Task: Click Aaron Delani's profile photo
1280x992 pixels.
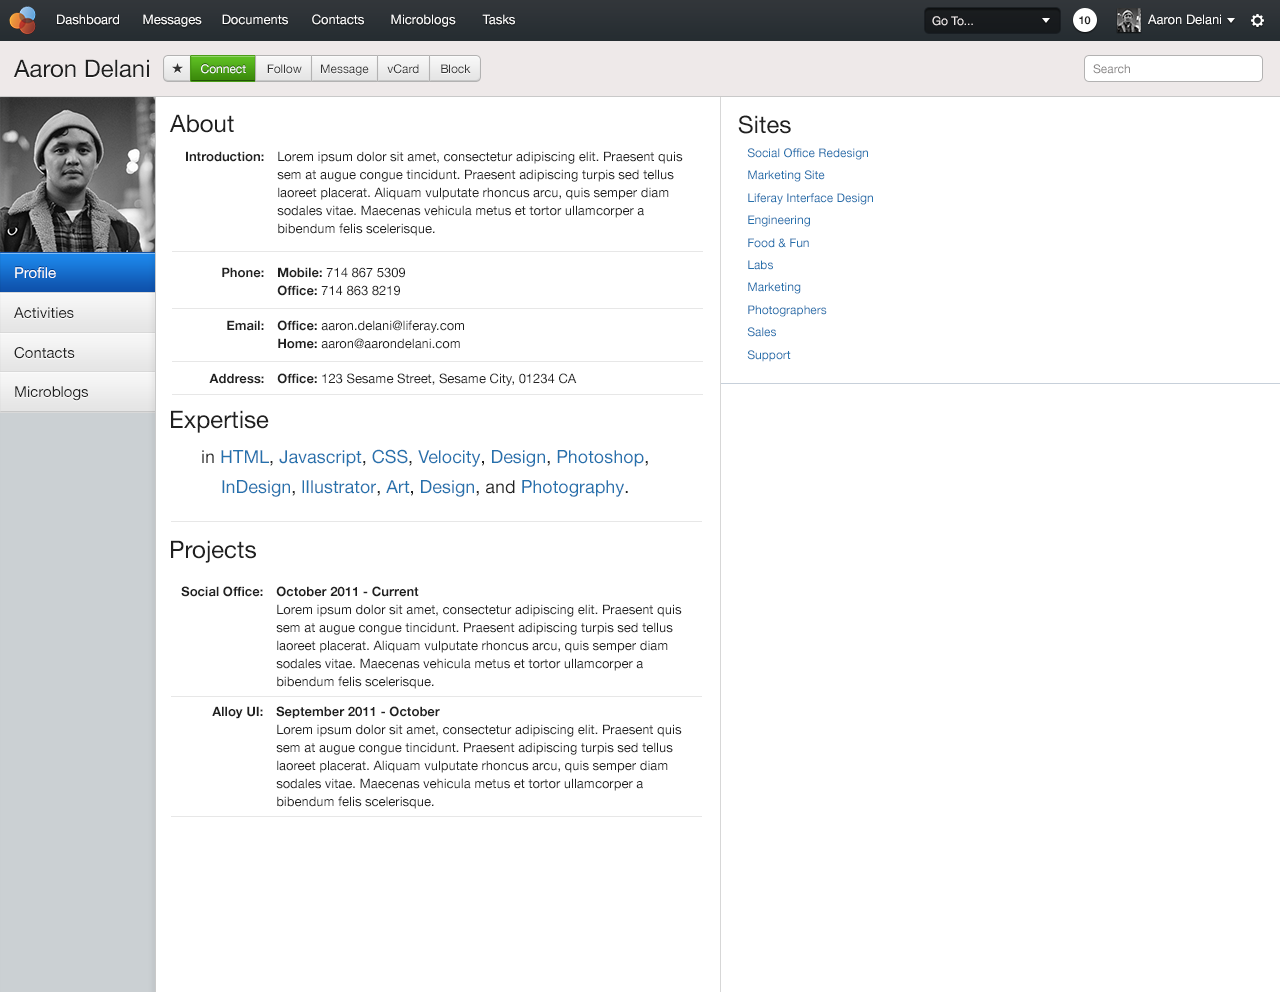Action: (x=77, y=174)
